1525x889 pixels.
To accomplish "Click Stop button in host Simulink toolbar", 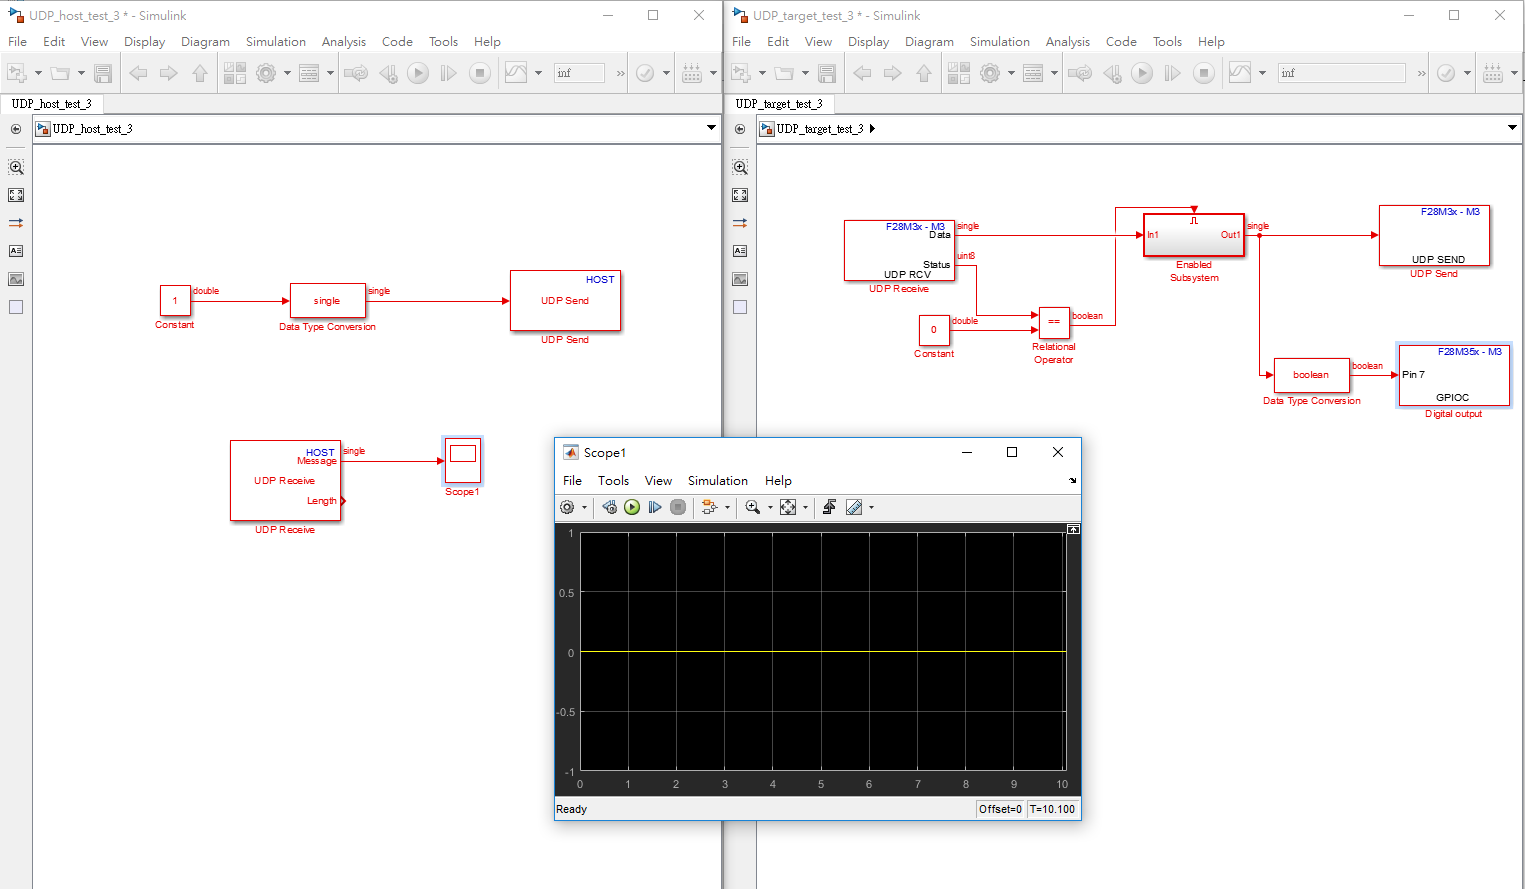I will (x=480, y=73).
